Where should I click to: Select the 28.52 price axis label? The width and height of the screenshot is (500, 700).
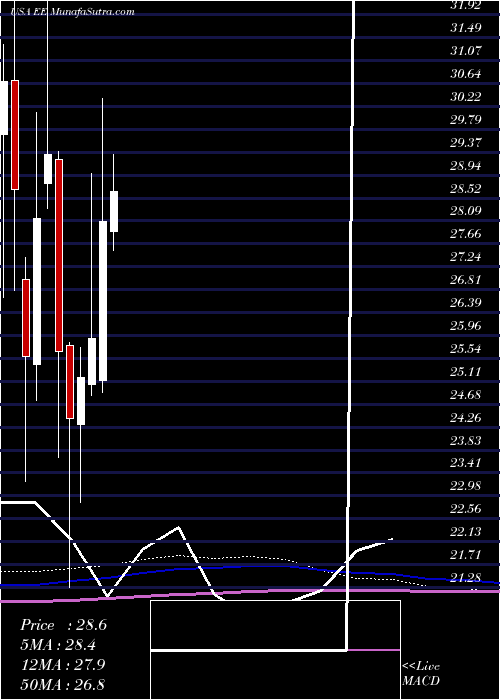466,188
